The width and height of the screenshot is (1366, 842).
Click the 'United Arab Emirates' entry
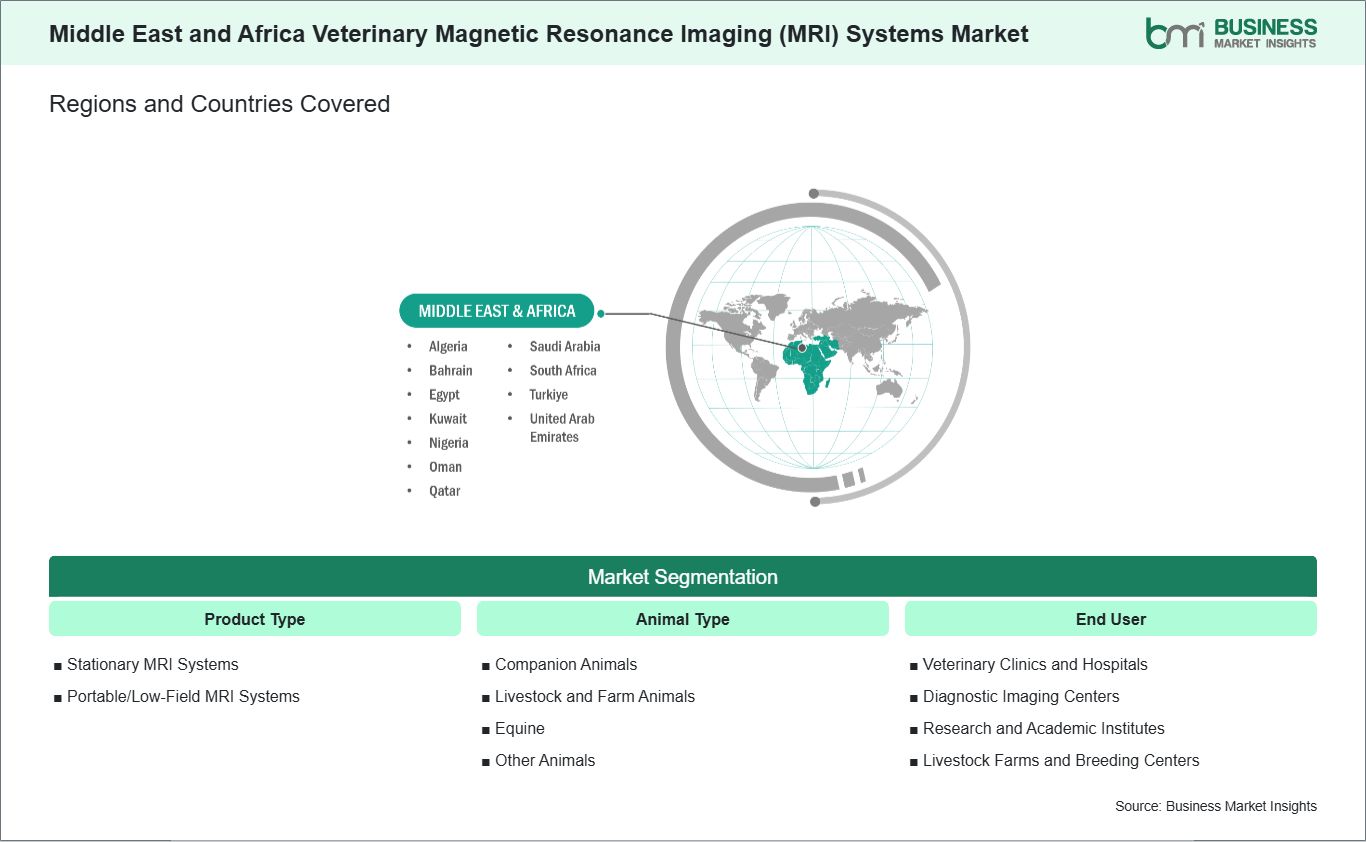(562, 428)
